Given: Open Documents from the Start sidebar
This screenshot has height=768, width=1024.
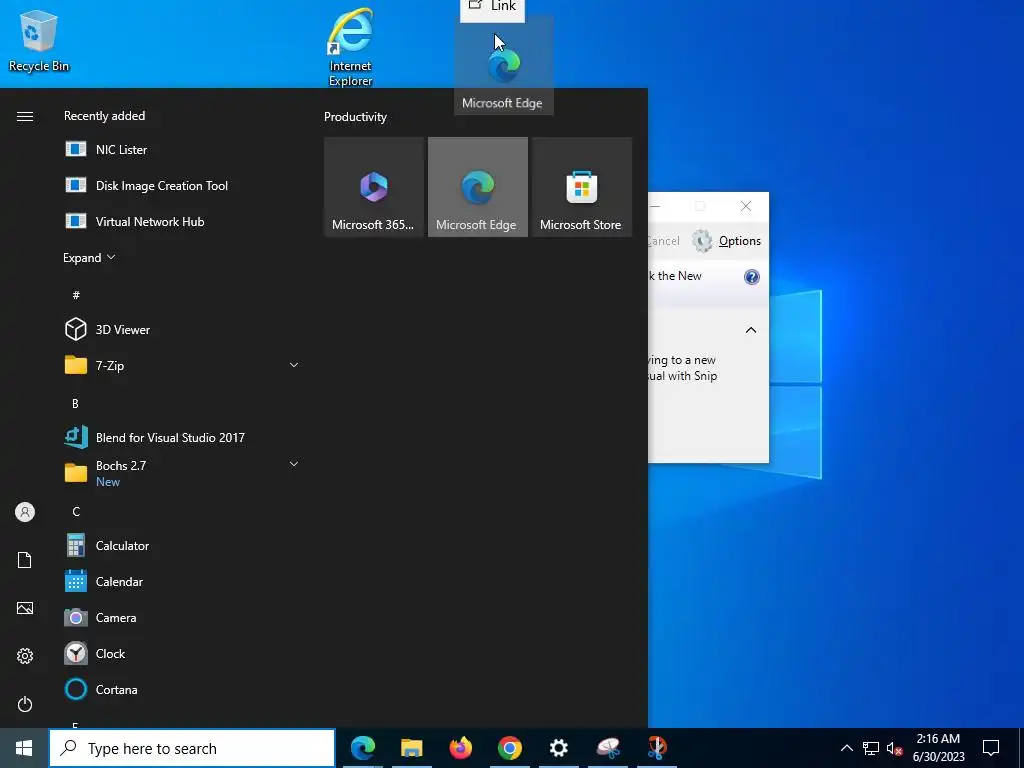Looking at the screenshot, I should (25, 560).
